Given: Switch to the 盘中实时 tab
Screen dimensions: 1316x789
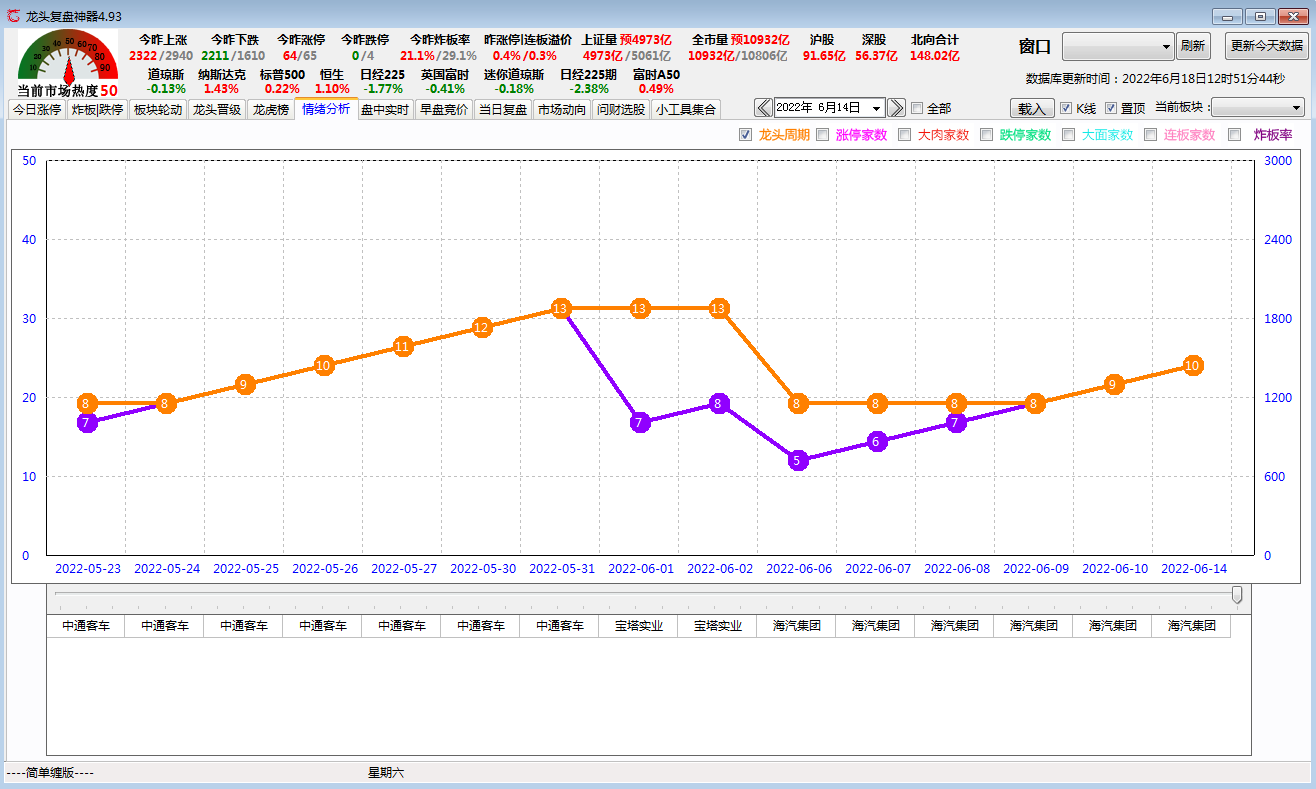Looking at the screenshot, I should point(385,110).
